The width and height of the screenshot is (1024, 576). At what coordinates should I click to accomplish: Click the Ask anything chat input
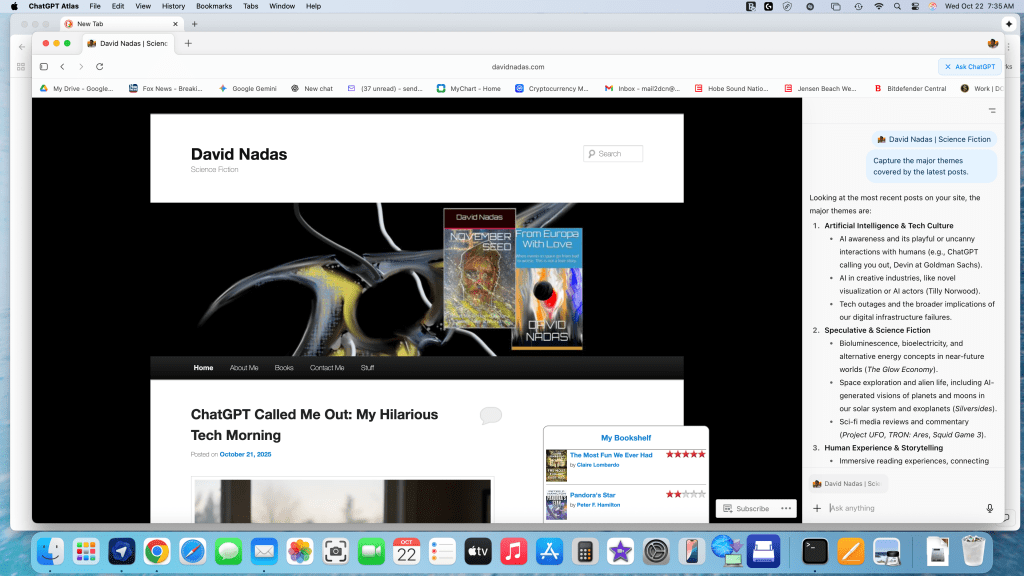click(900, 508)
